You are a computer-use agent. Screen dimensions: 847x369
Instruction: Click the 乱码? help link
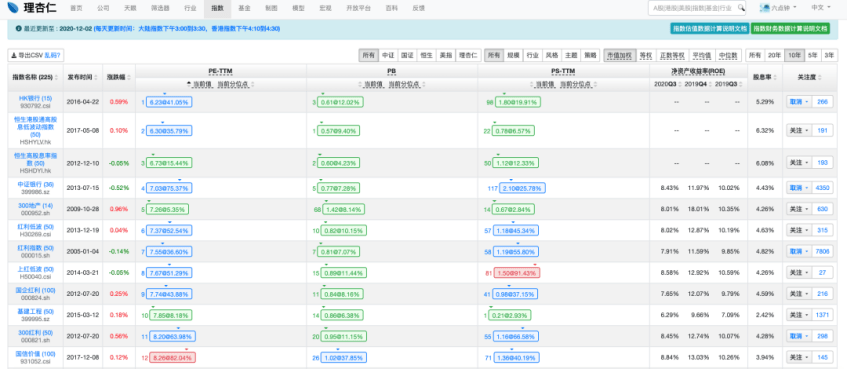pos(53,55)
